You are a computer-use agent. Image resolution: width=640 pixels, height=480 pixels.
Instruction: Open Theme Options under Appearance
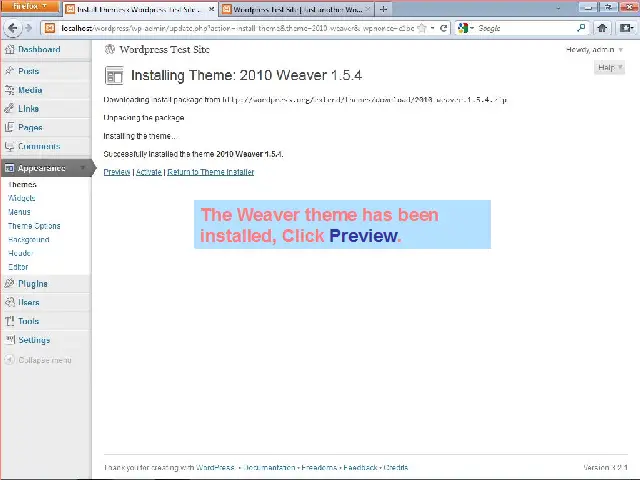pyautogui.click(x=34, y=226)
